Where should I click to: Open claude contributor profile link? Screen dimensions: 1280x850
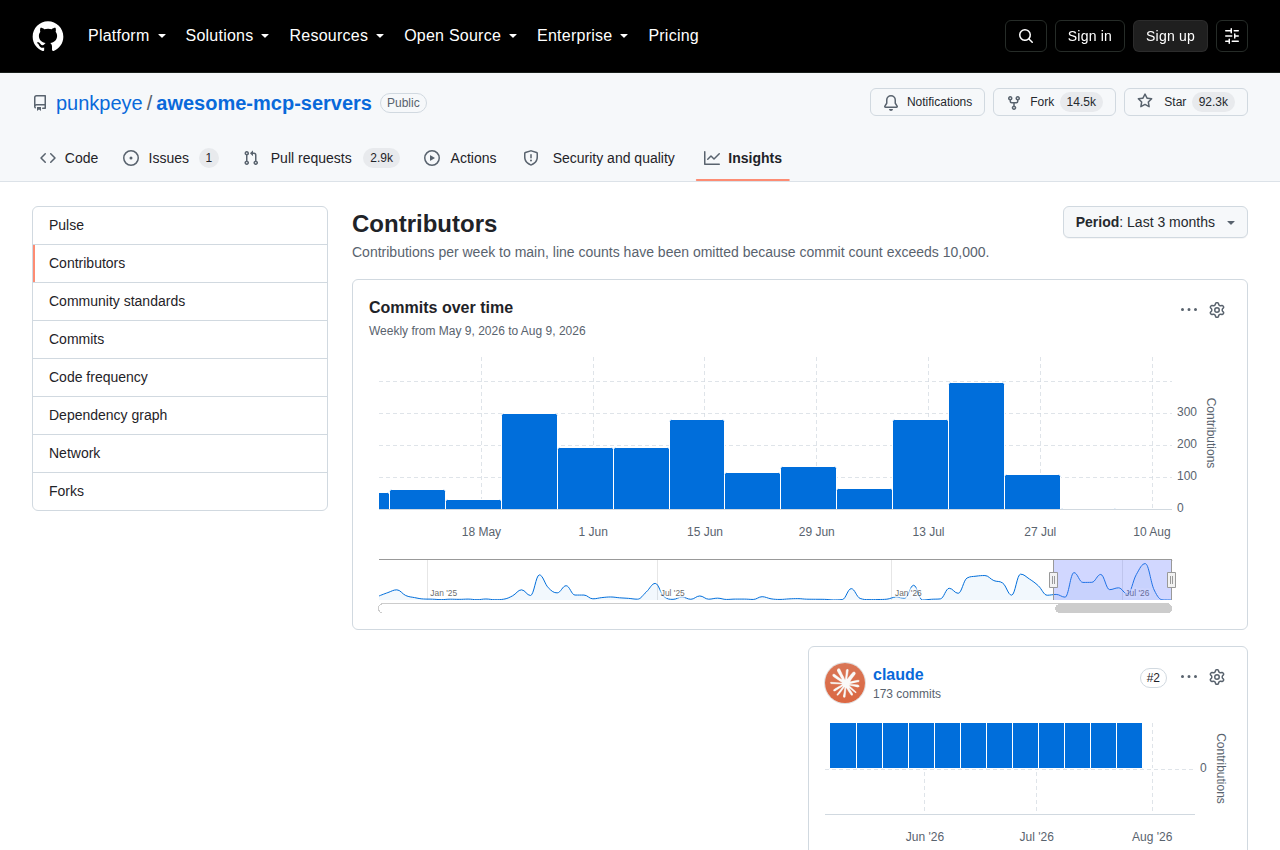(898, 675)
